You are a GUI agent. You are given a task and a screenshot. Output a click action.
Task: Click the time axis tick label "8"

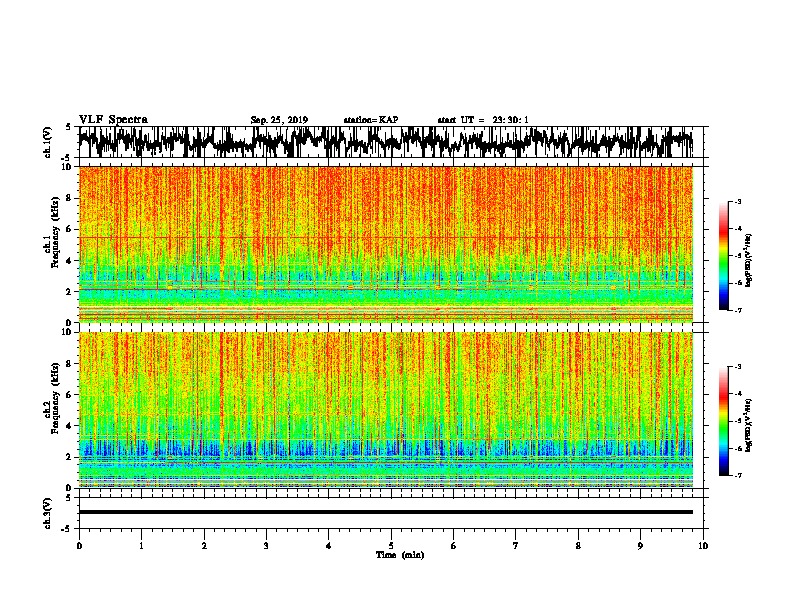point(578,545)
